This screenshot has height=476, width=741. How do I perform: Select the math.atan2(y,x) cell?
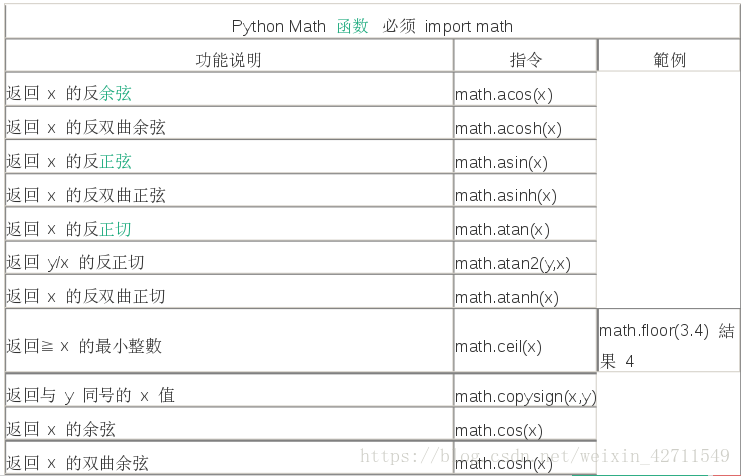pos(512,264)
